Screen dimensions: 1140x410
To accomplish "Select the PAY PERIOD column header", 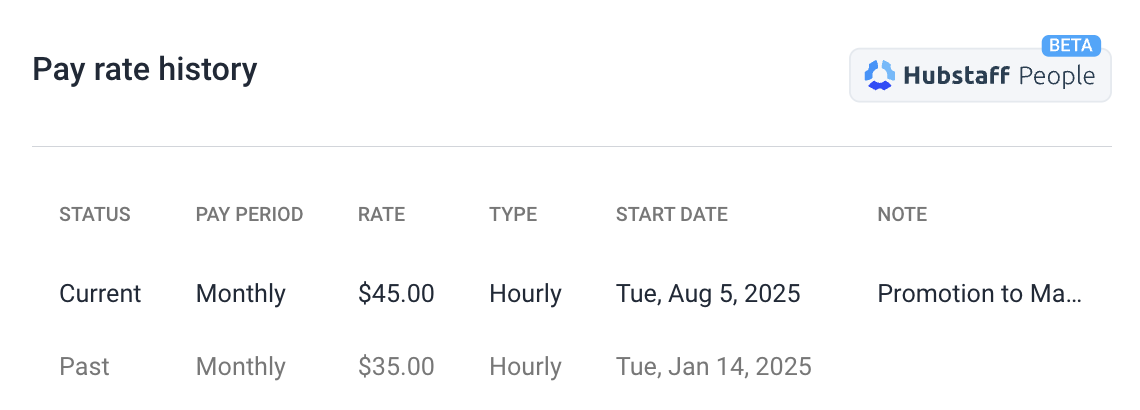I will pyautogui.click(x=249, y=214).
